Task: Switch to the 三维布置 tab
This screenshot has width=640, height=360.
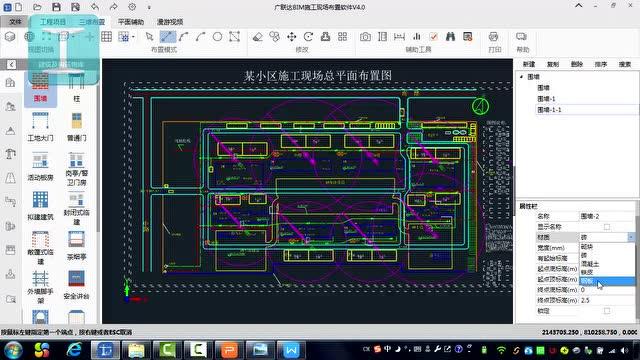Action: coord(92,22)
